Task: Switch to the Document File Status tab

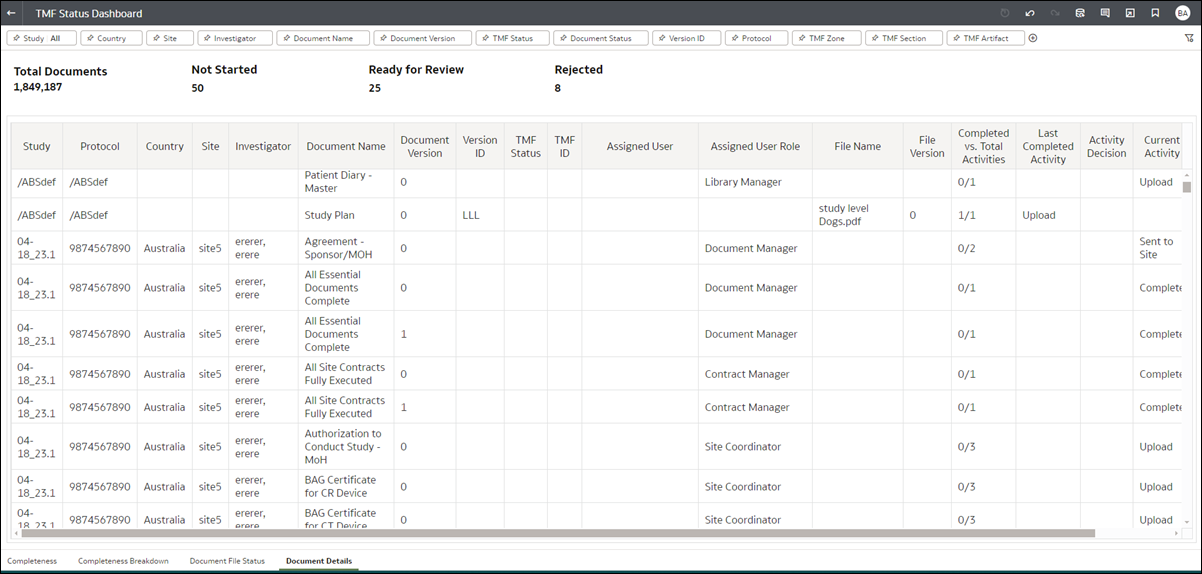Action: (x=227, y=561)
